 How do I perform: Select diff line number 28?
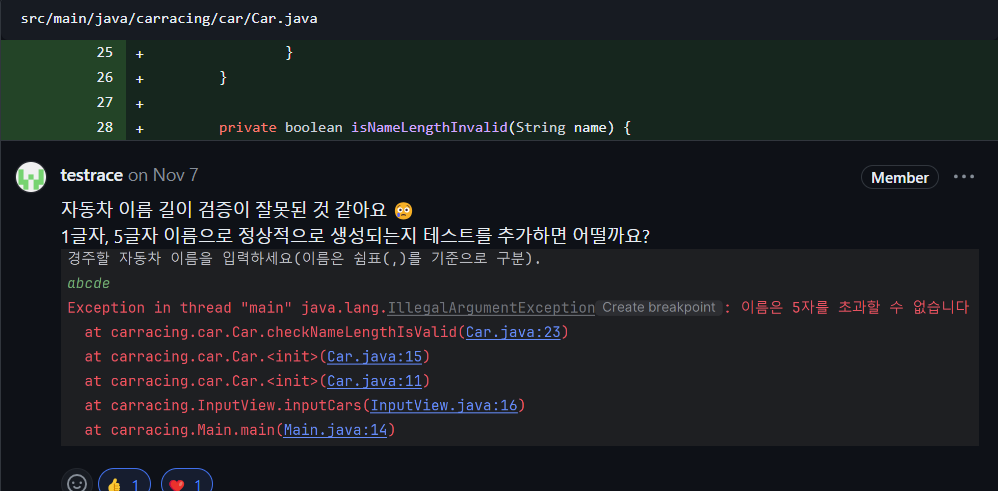pyautogui.click(x=104, y=127)
